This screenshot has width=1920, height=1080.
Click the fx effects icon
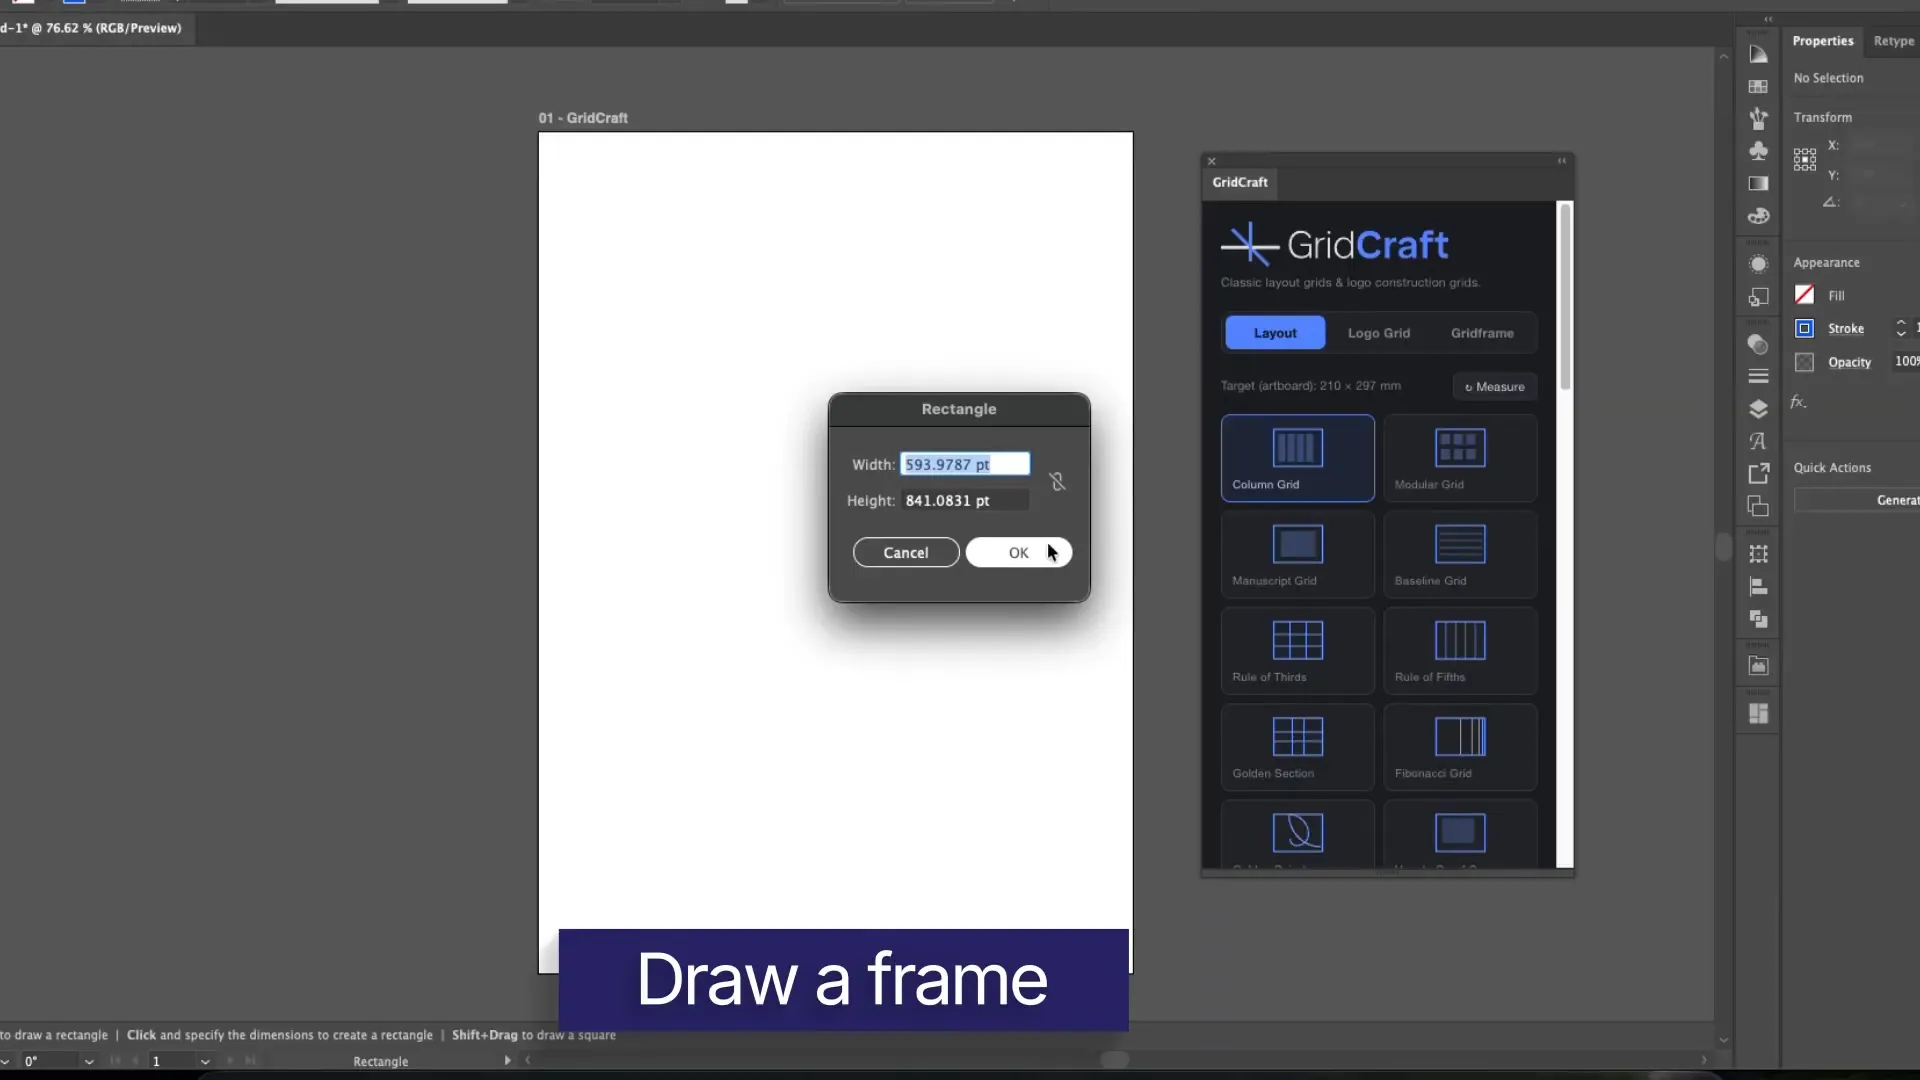[x=1798, y=402]
